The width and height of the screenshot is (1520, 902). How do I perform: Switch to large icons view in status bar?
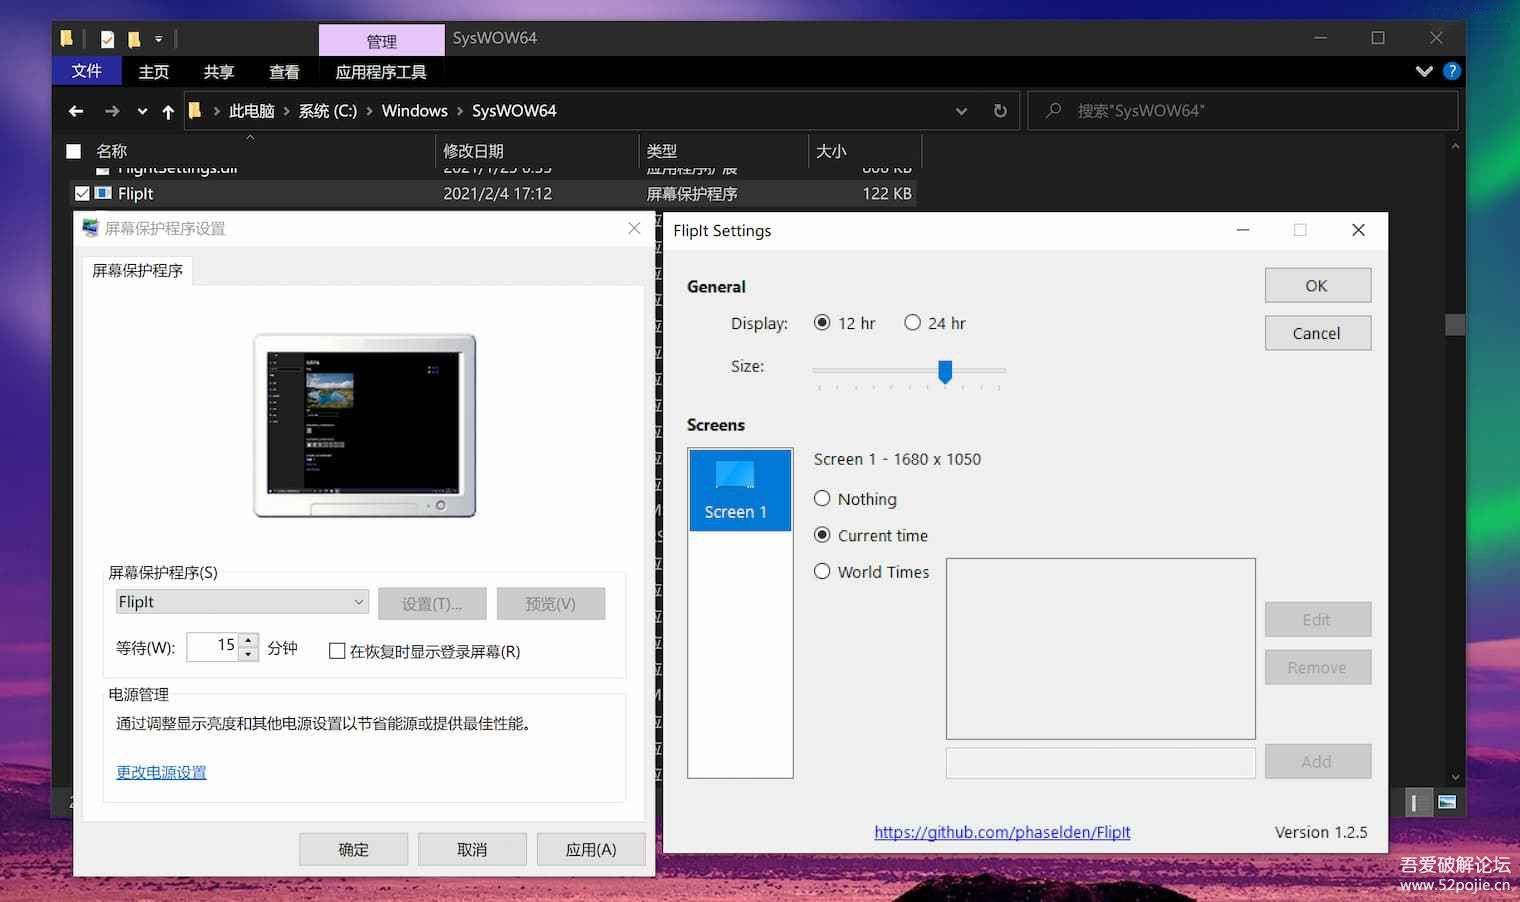tap(1447, 802)
